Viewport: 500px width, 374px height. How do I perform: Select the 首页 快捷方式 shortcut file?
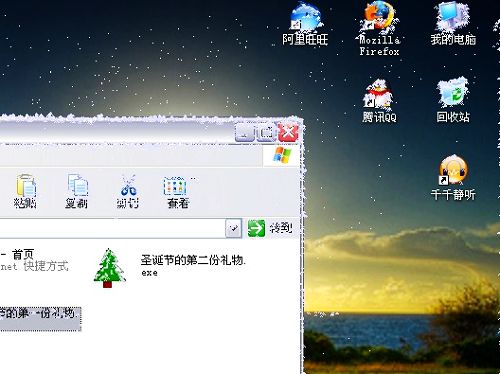[34, 260]
